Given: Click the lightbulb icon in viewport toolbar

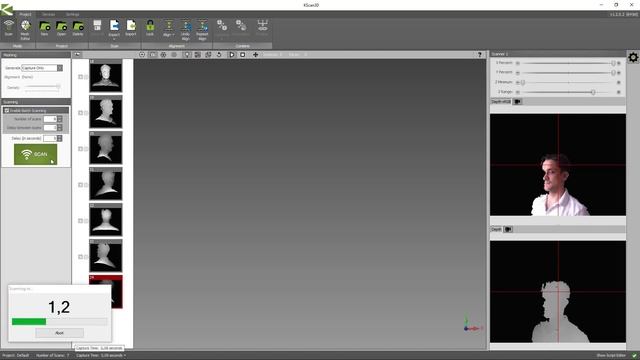Looking at the screenshot, I should coord(187,54).
